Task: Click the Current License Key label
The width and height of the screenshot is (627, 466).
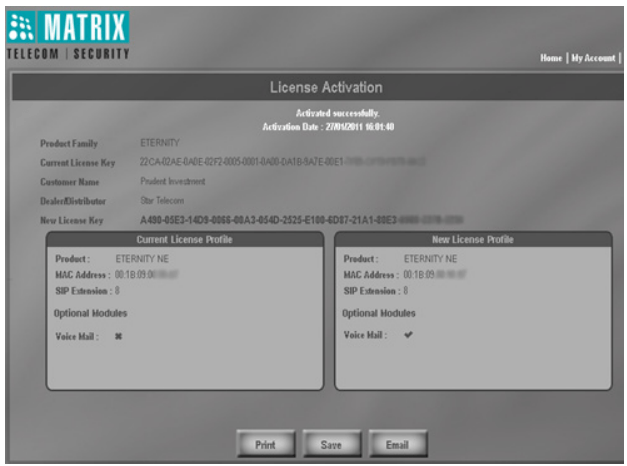Action: (x=78, y=163)
